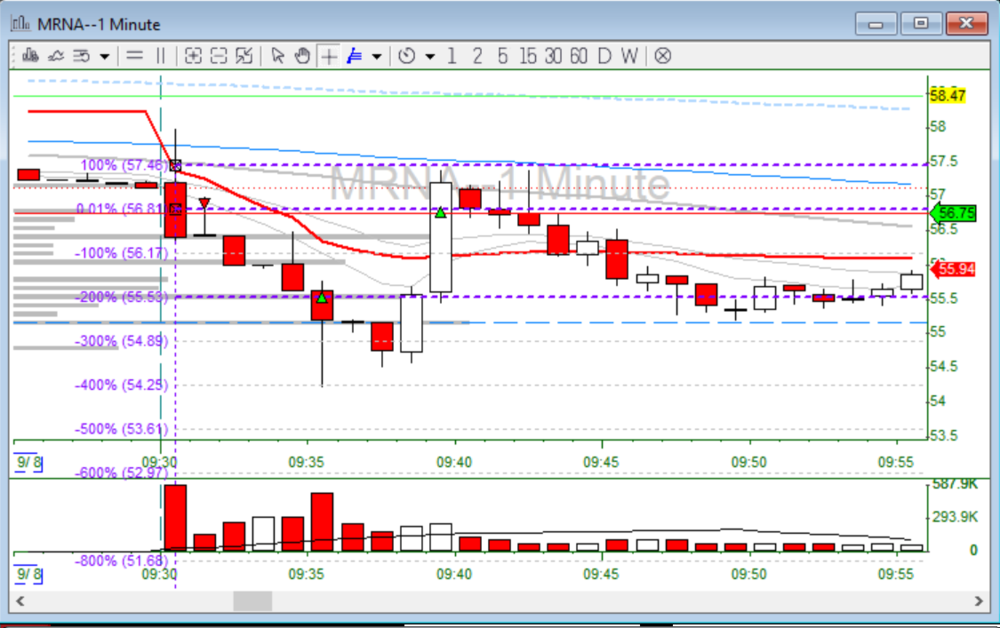Click the right scroll arrow on scrollbar
Image resolution: width=1000 pixels, height=628 pixels.
[x=979, y=601]
